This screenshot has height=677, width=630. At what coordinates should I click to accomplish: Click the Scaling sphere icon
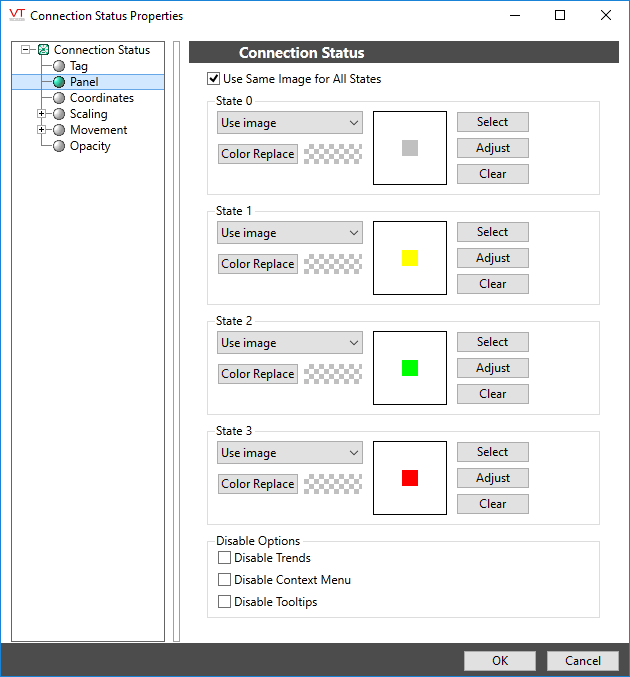tap(59, 114)
